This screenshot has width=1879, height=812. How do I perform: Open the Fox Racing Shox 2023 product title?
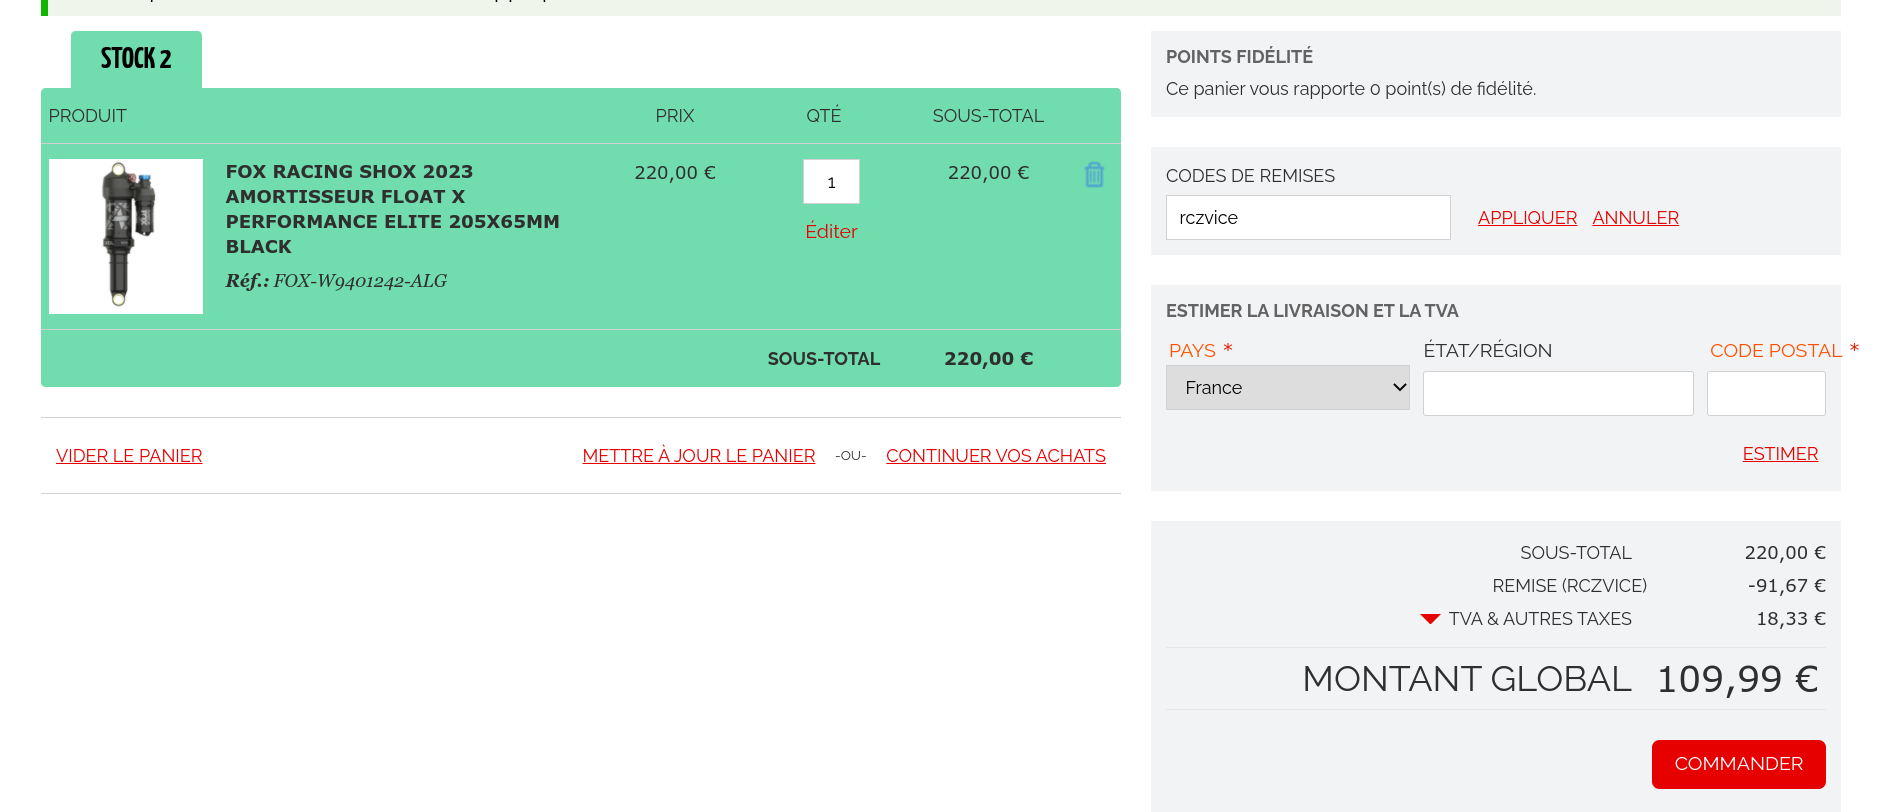[x=392, y=209]
